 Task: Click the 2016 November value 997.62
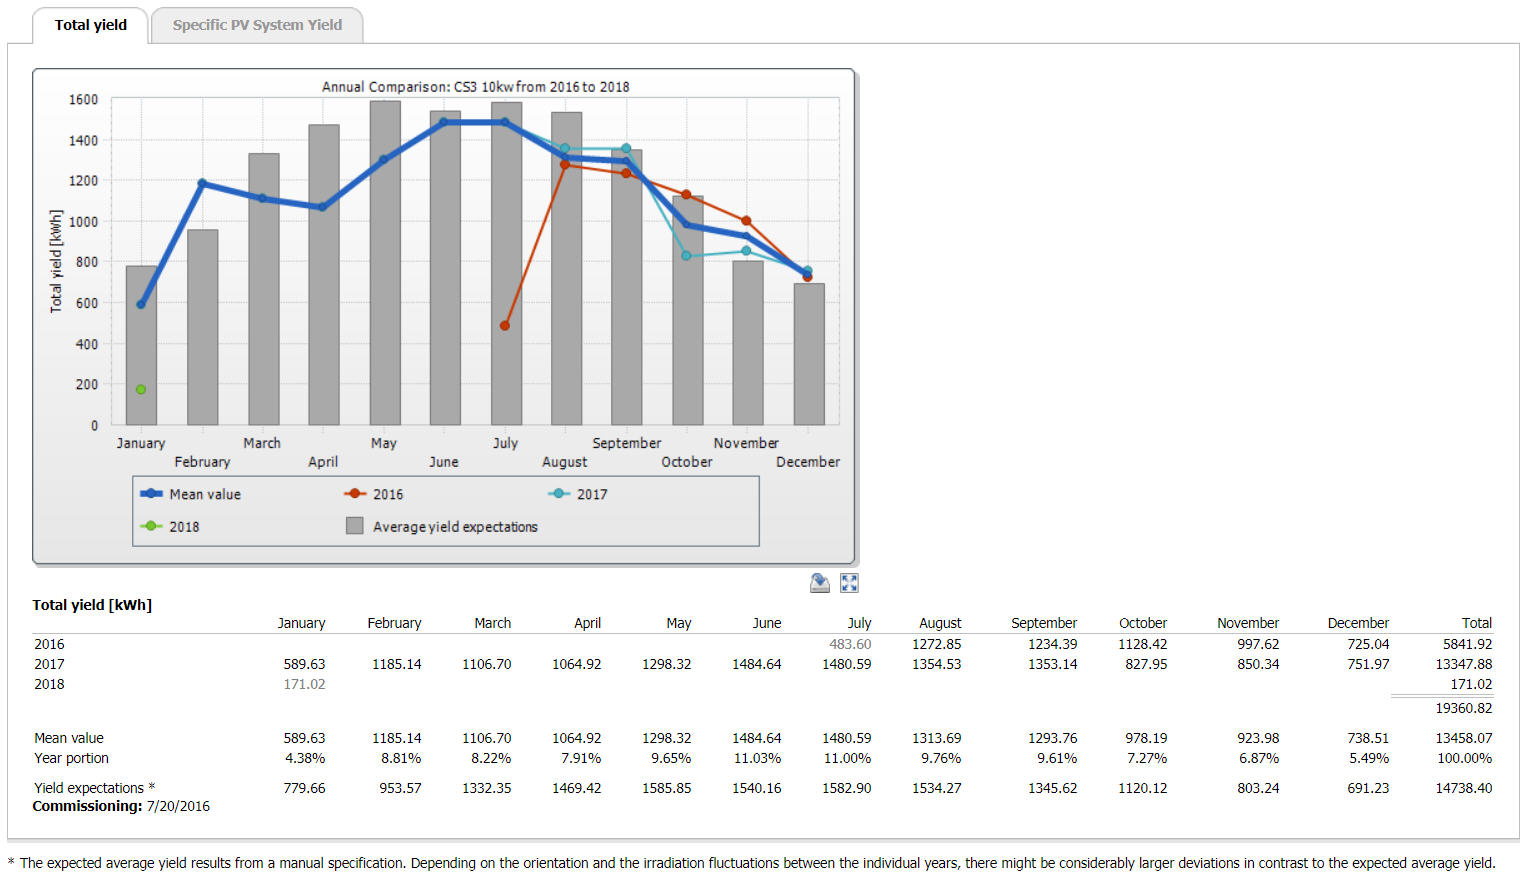coord(1258,644)
